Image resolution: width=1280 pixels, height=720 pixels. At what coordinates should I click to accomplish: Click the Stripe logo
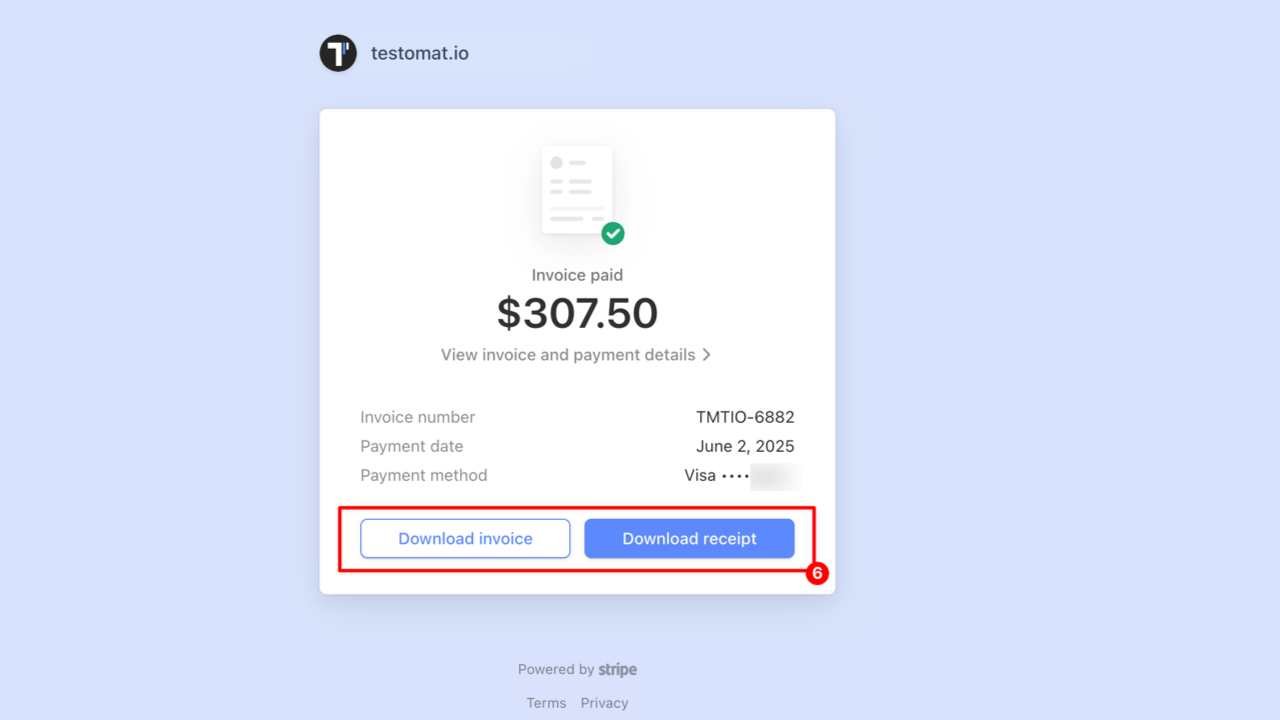click(x=617, y=669)
